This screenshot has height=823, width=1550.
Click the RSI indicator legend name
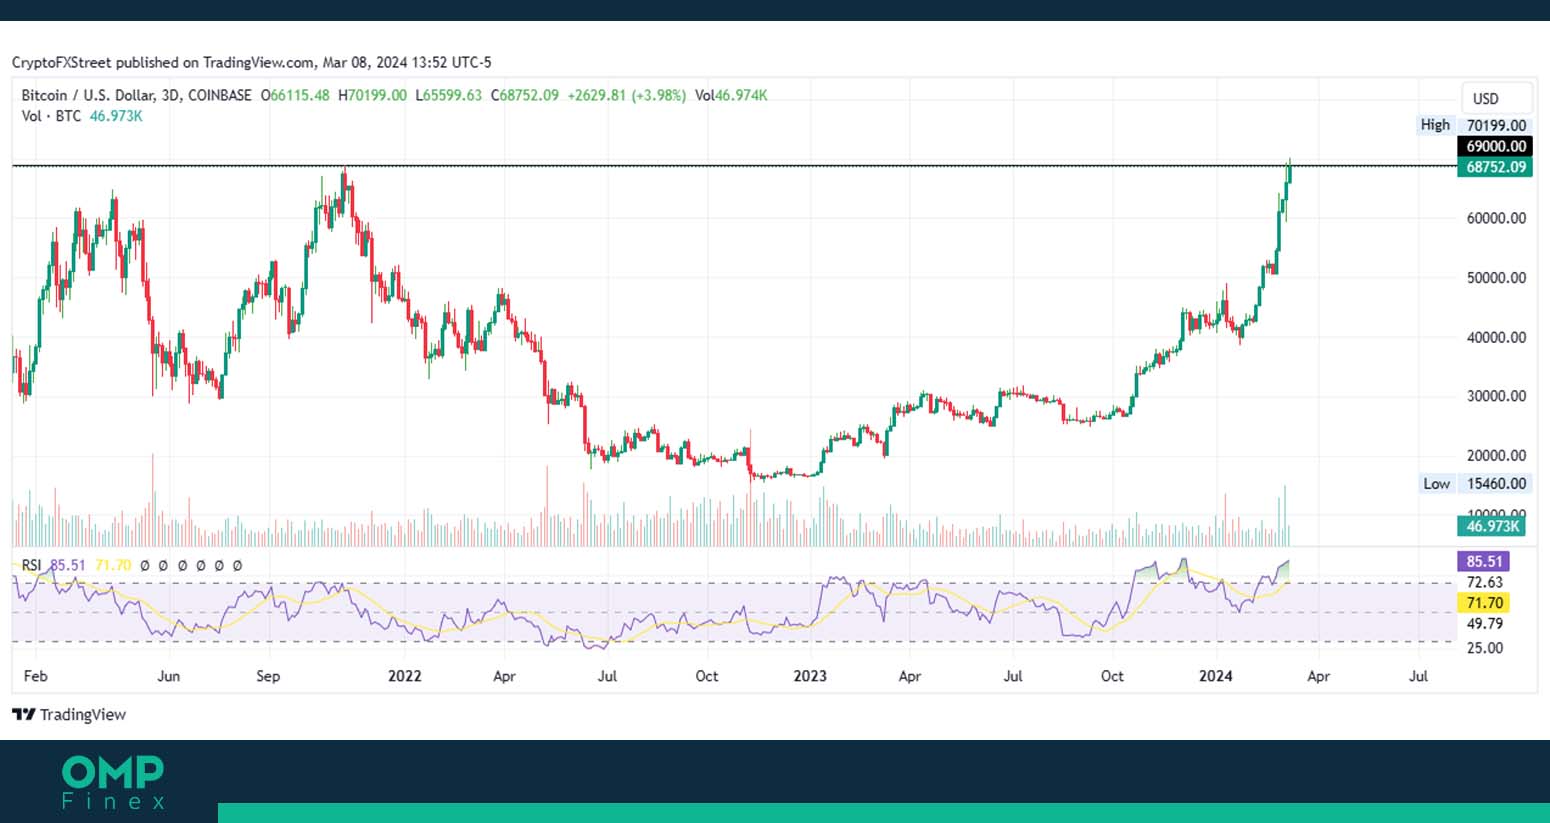tap(31, 565)
